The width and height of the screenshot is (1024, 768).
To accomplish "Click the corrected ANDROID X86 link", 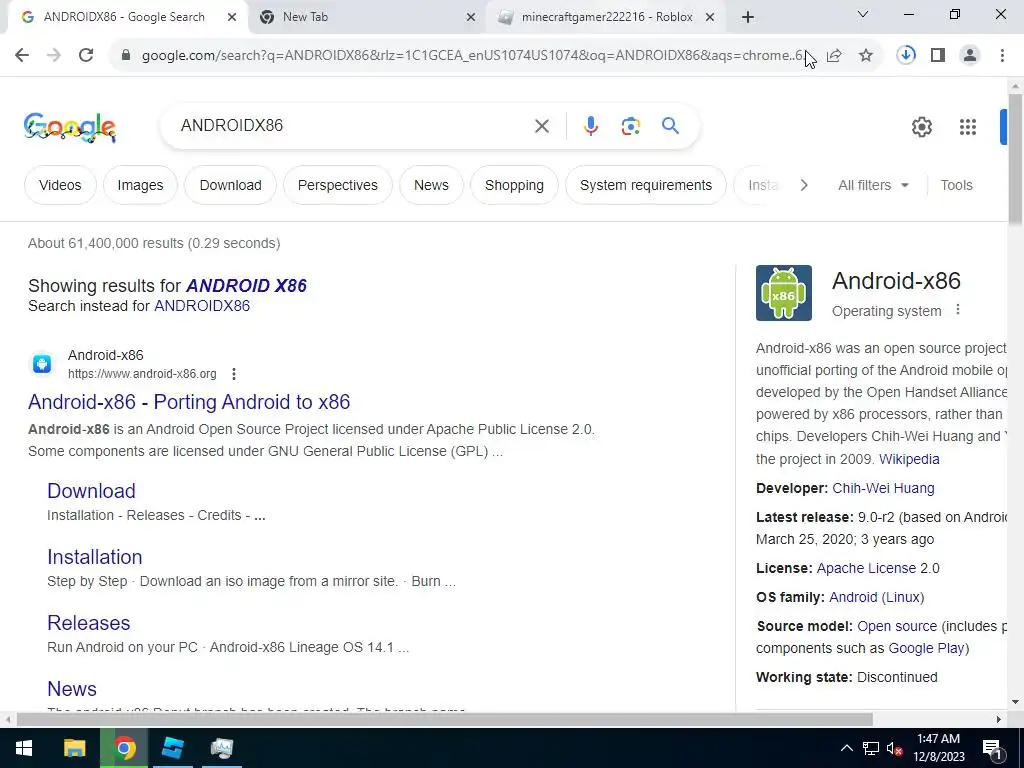I will pos(246,286).
